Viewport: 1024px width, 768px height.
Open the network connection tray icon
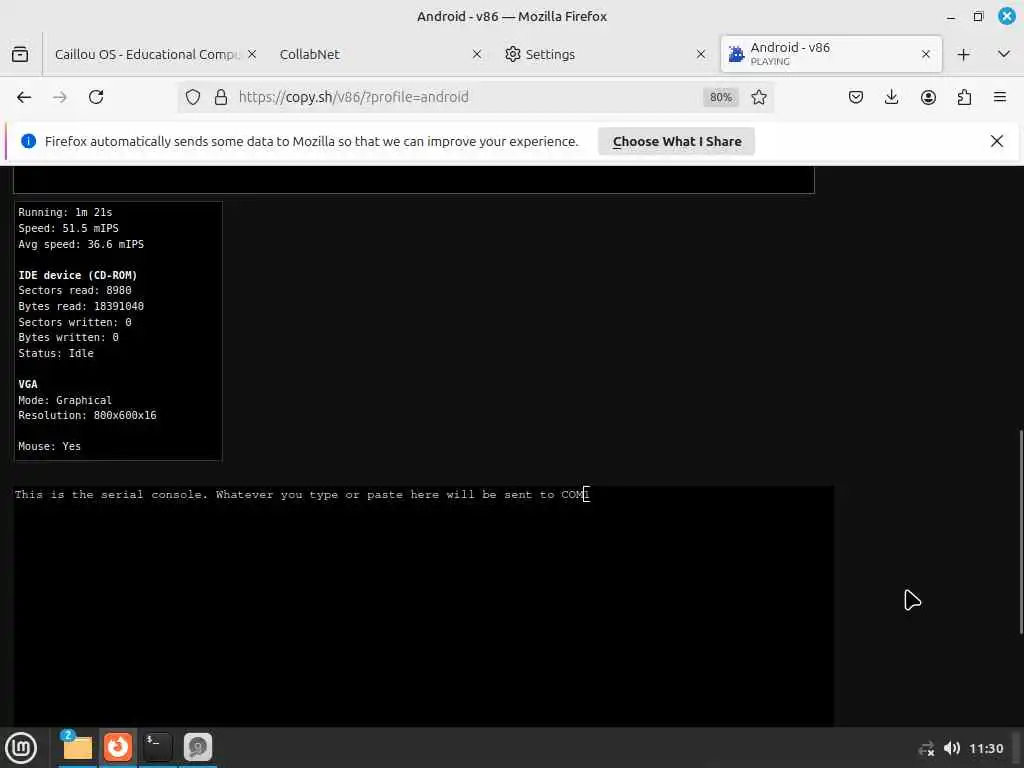pos(926,748)
